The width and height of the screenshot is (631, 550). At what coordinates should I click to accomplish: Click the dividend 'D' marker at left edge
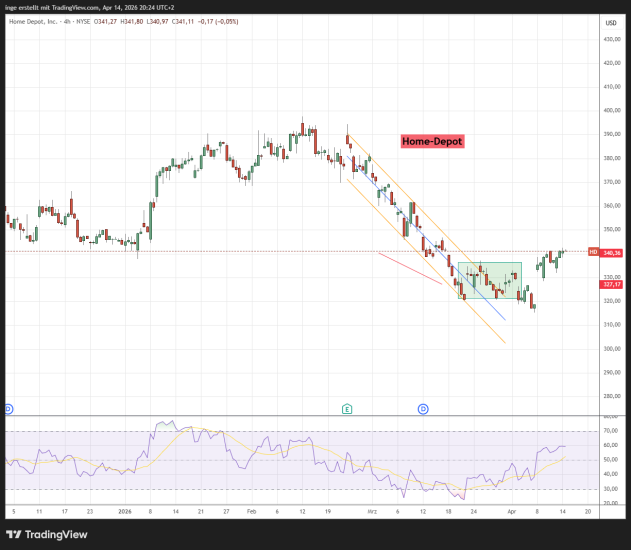(x=8, y=409)
